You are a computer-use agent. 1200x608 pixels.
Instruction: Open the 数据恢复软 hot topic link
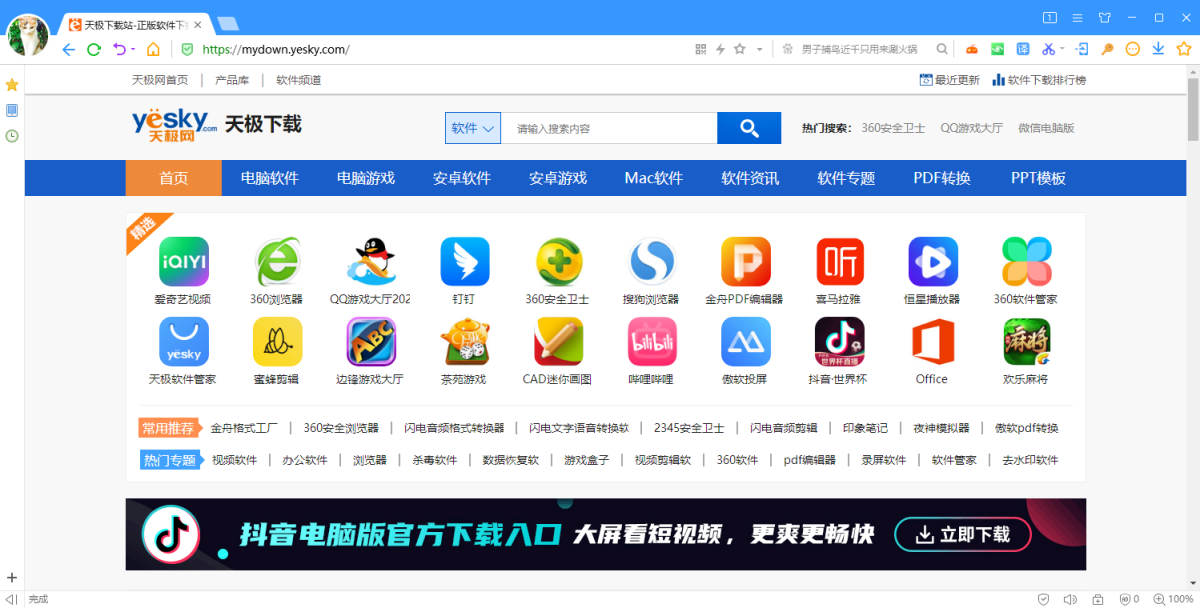pos(510,460)
